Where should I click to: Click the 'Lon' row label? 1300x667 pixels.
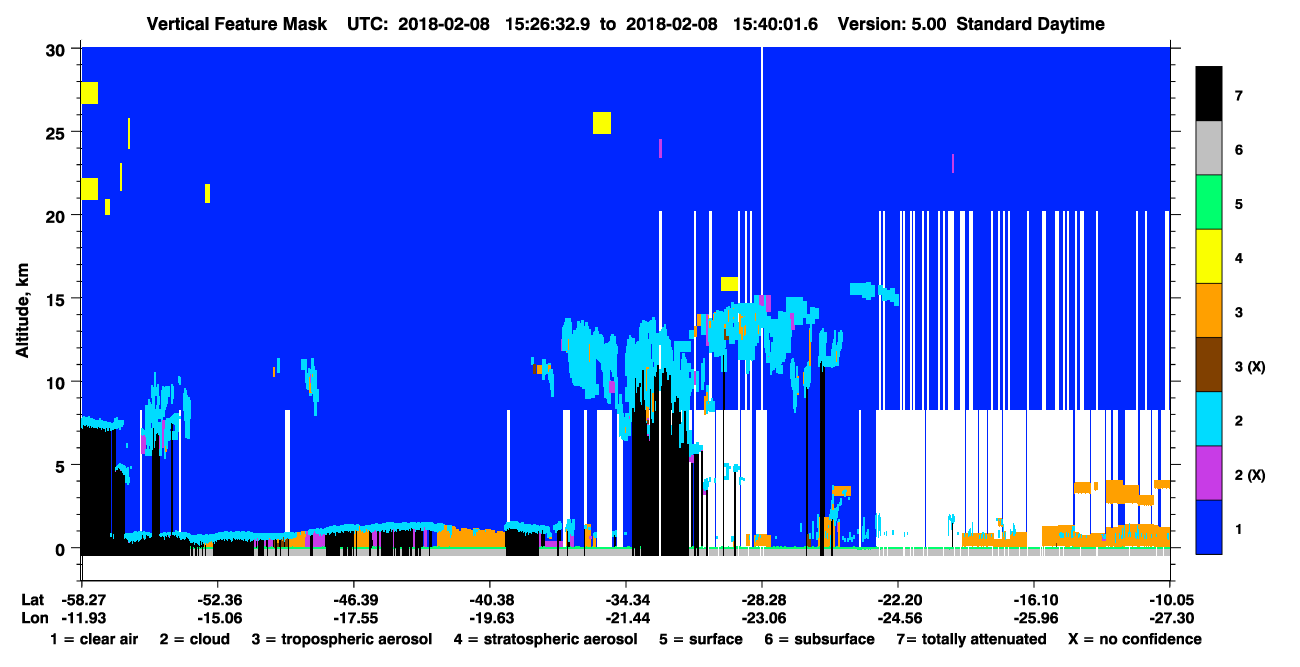(x=33, y=618)
